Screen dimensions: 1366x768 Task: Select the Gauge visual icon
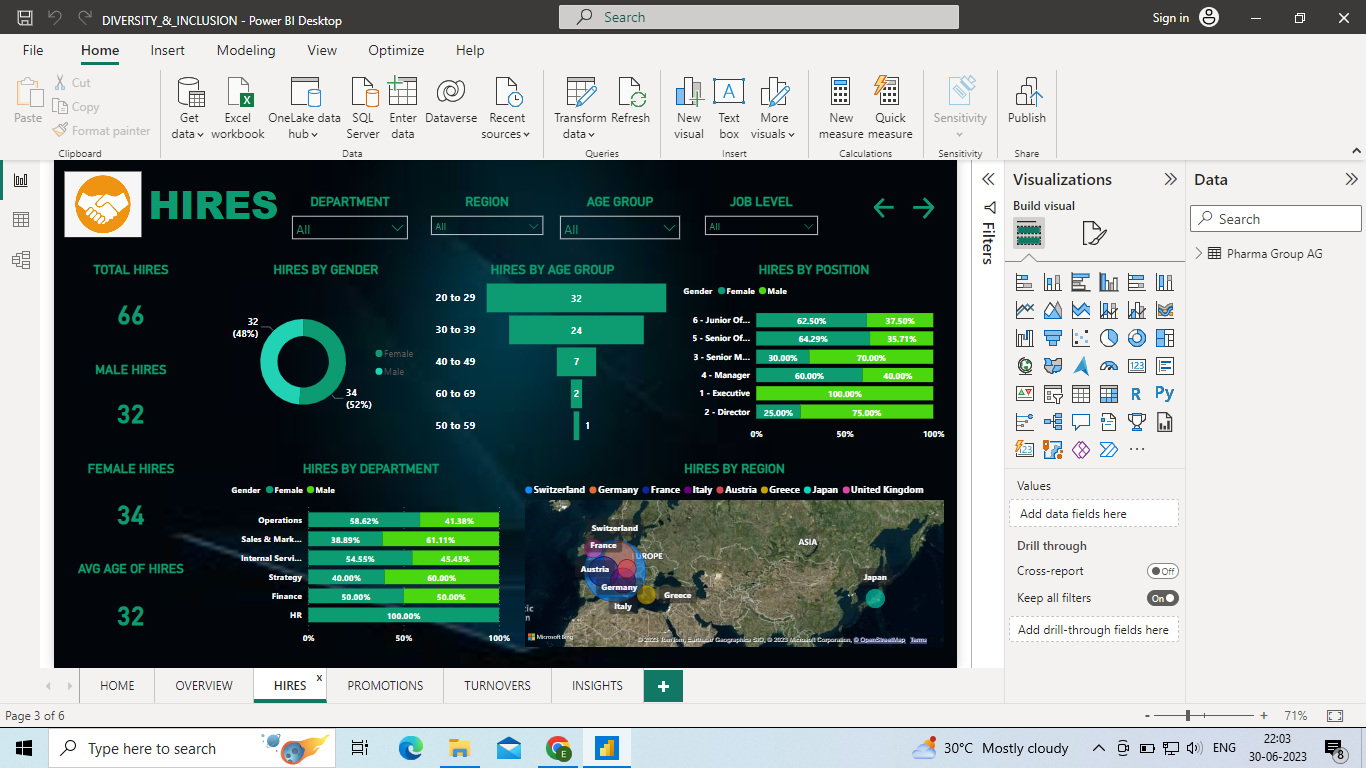click(x=1109, y=366)
